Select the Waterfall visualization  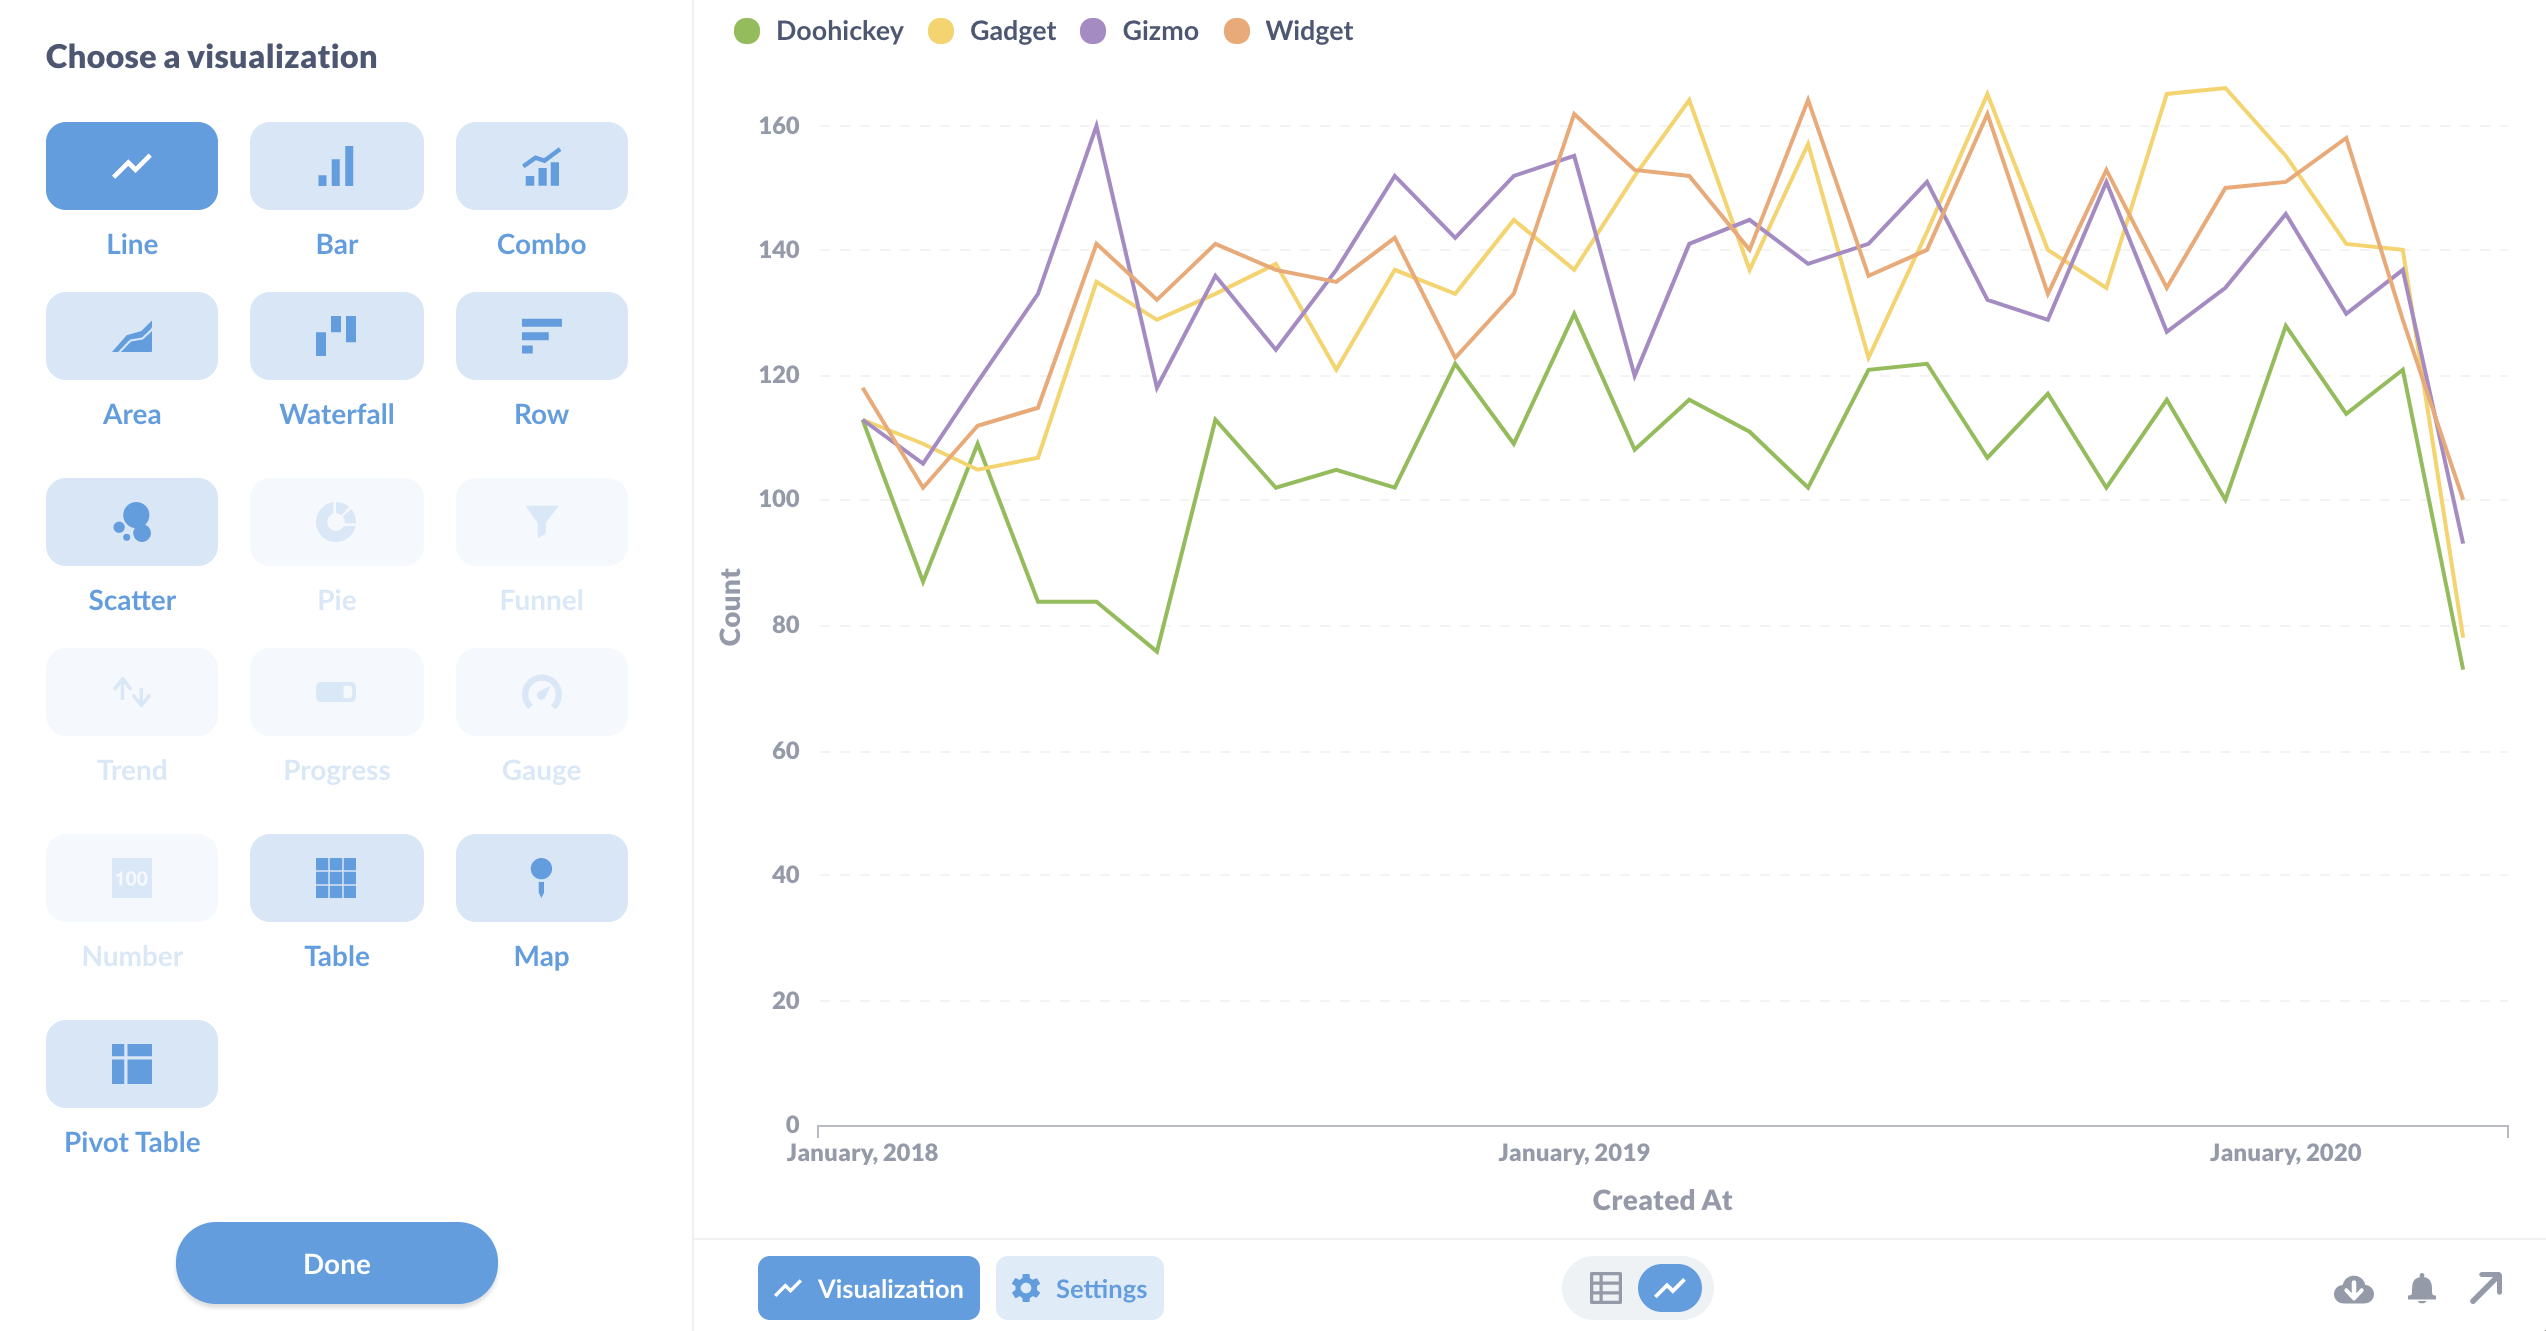tap(336, 336)
